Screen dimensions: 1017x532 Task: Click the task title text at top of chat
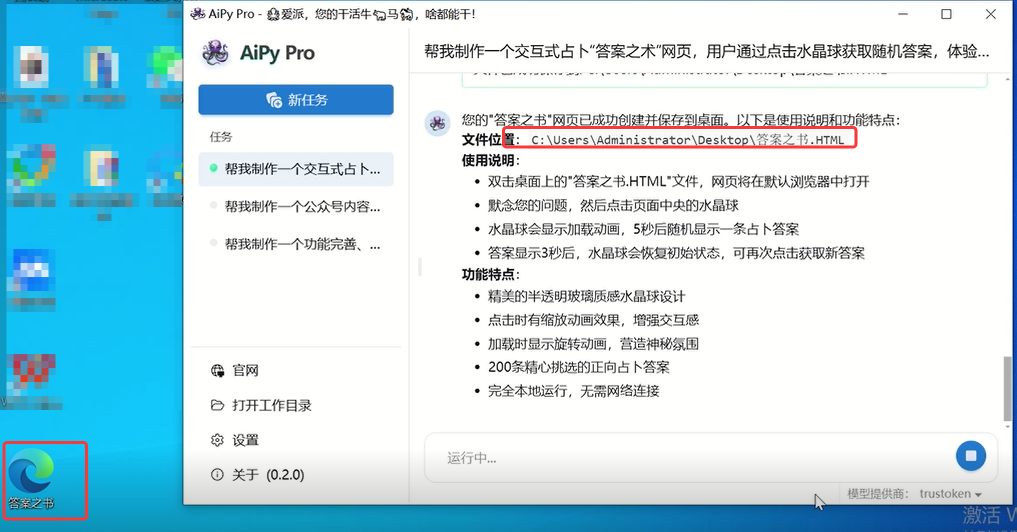coord(706,51)
